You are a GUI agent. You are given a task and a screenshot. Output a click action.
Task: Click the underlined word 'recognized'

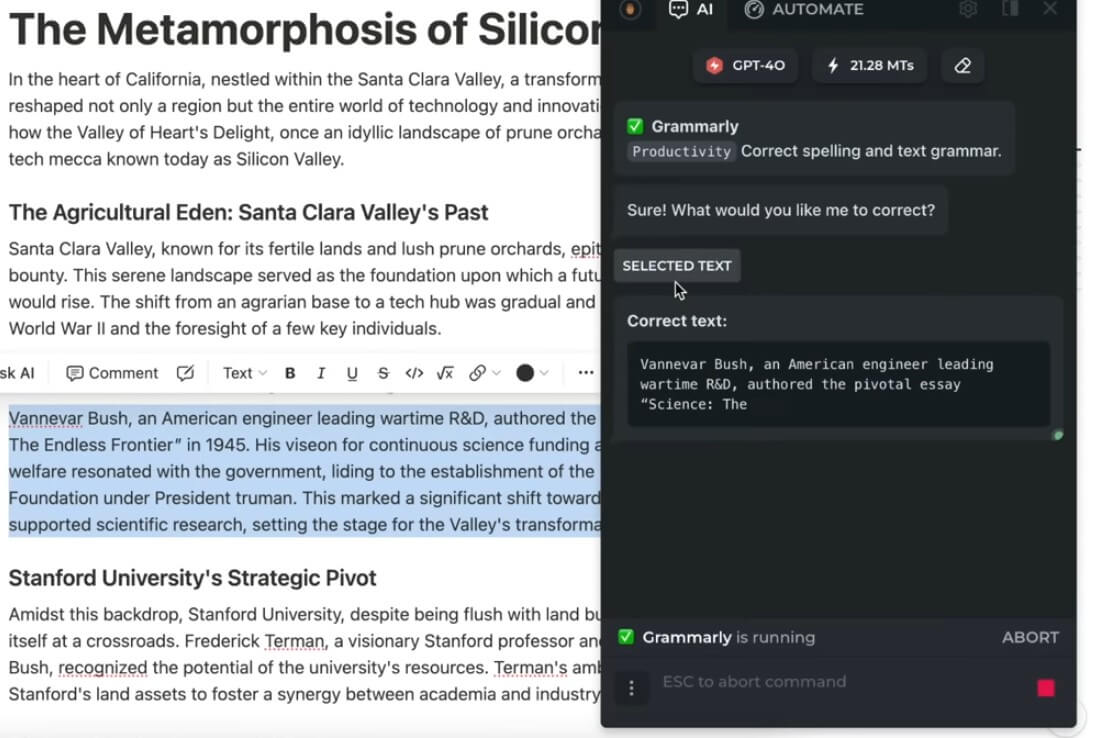(103, 668)
